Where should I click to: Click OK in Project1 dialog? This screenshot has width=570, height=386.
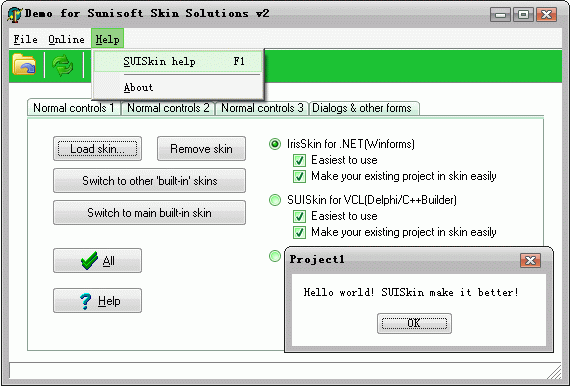414,323
